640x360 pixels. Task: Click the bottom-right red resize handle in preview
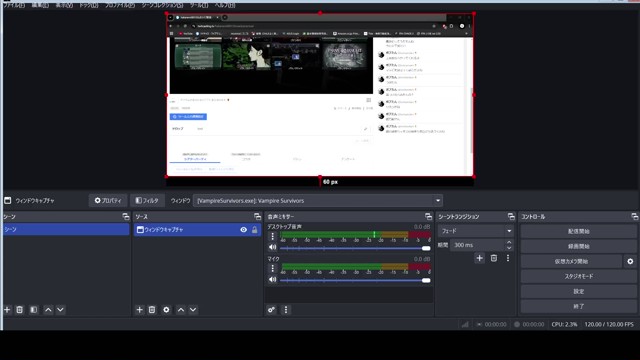click(473, 177)
